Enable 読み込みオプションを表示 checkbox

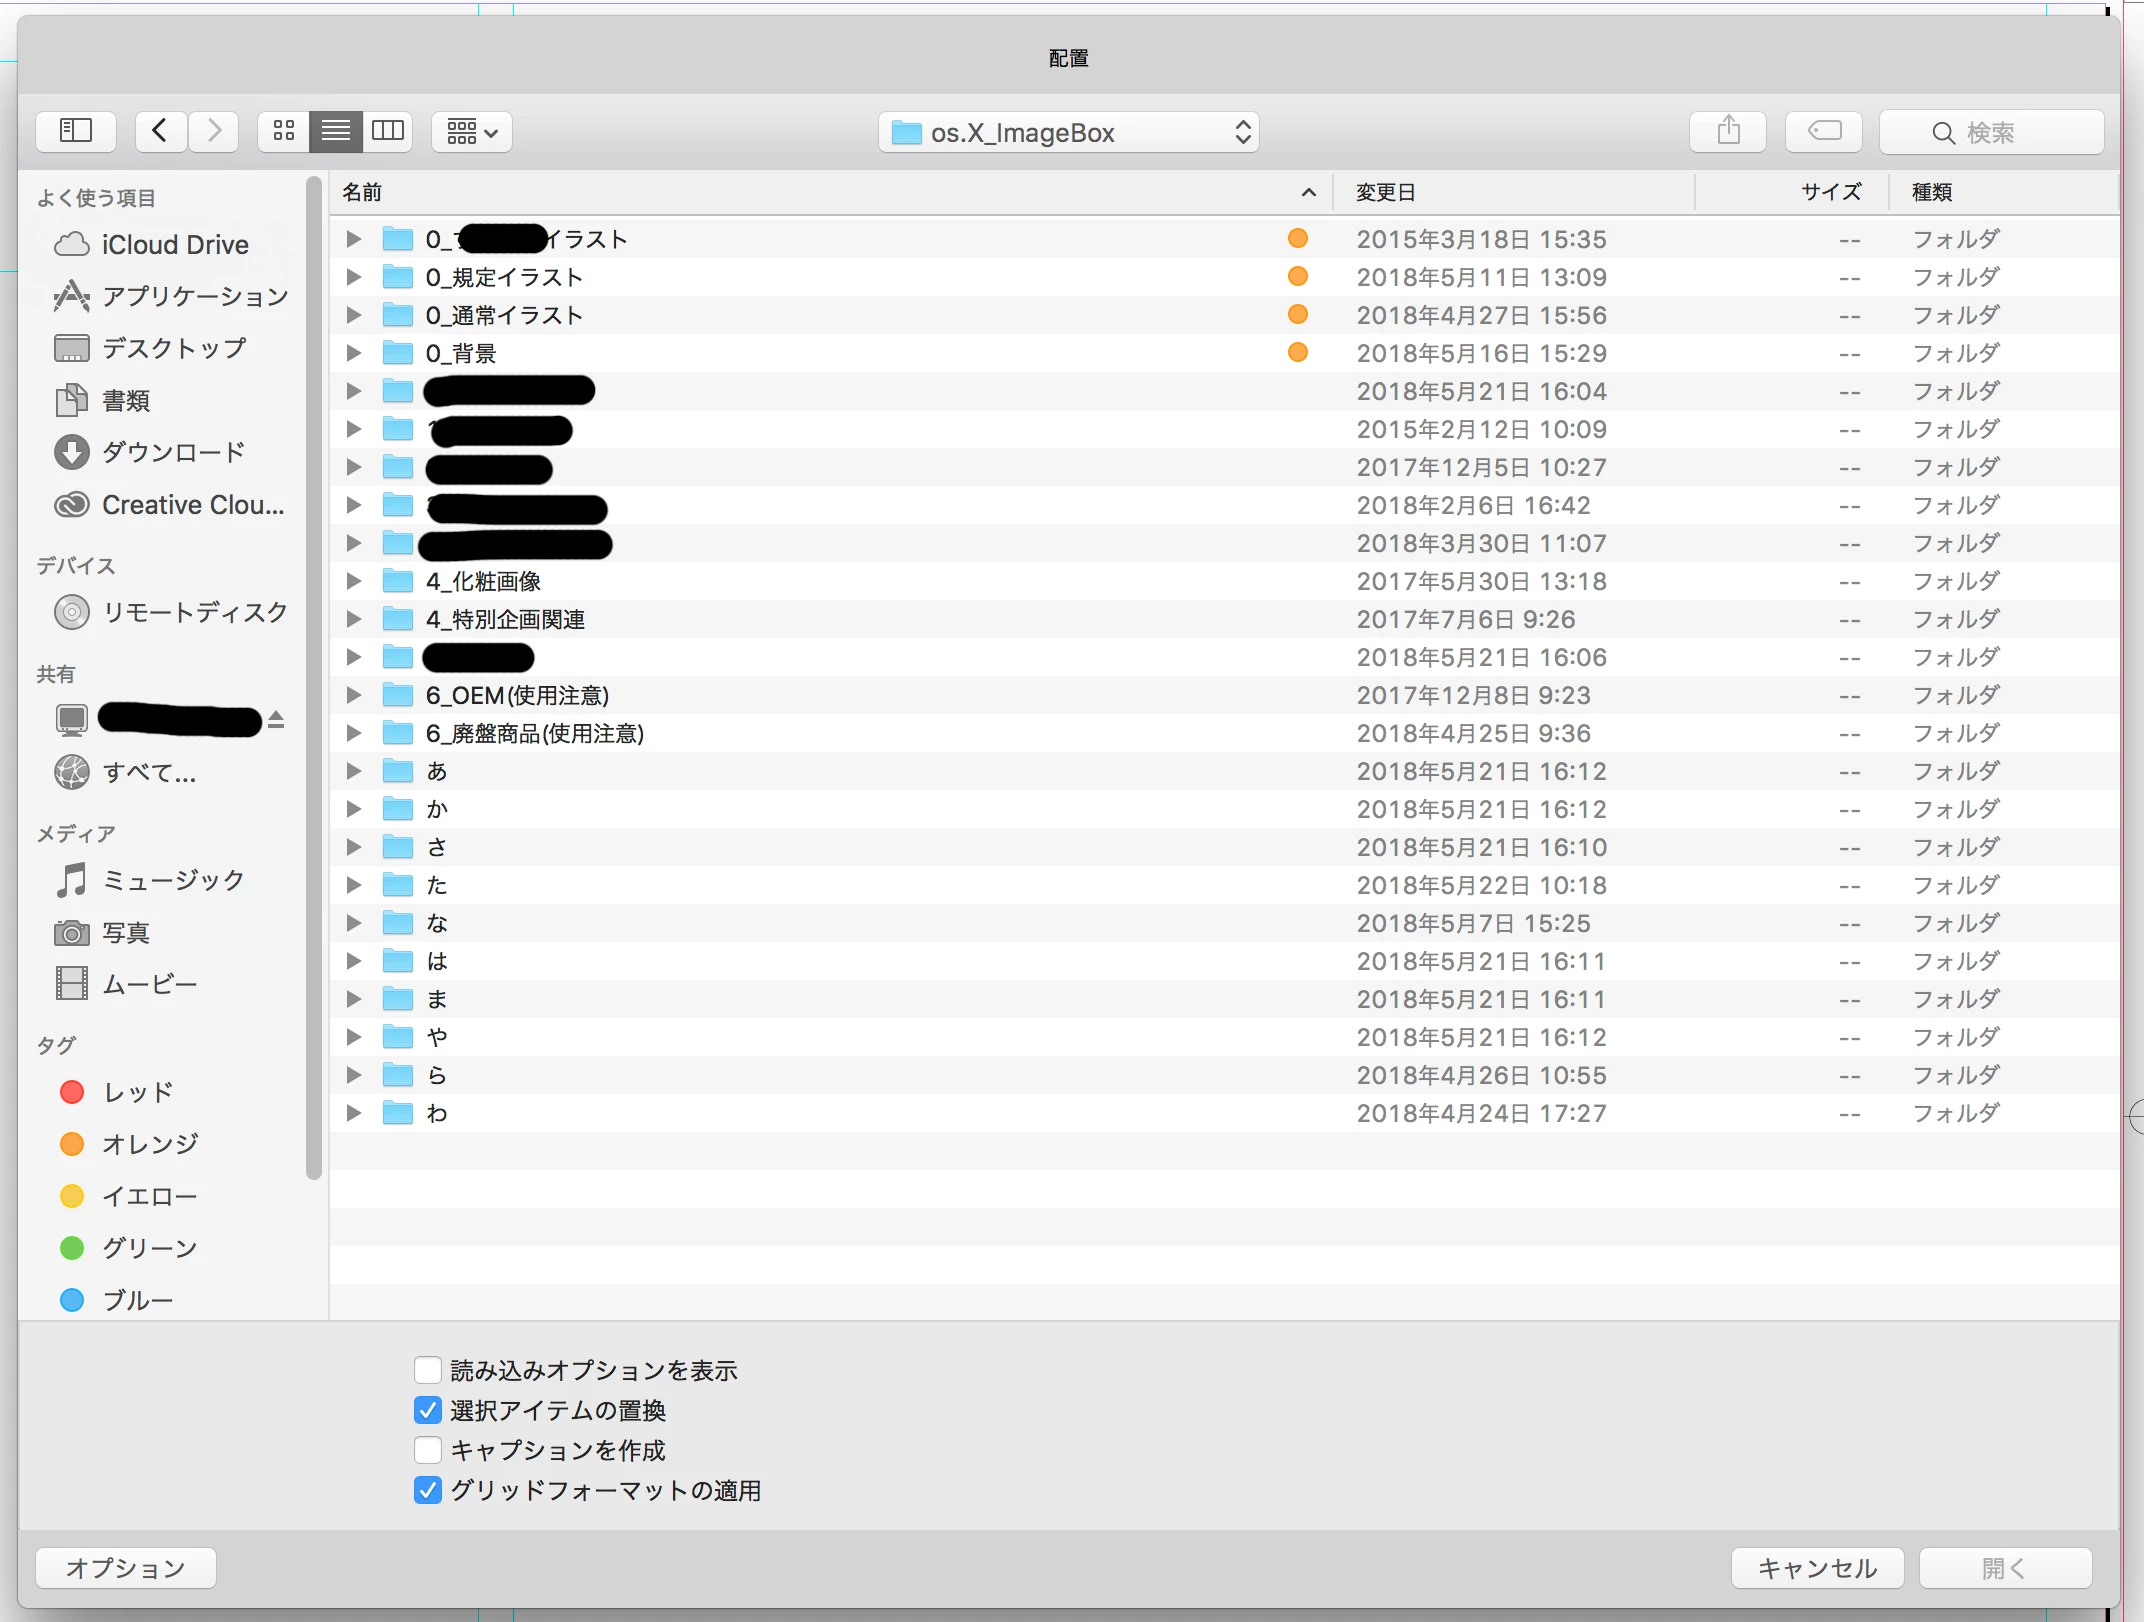pyautogui.click(x=428, y=1370)
